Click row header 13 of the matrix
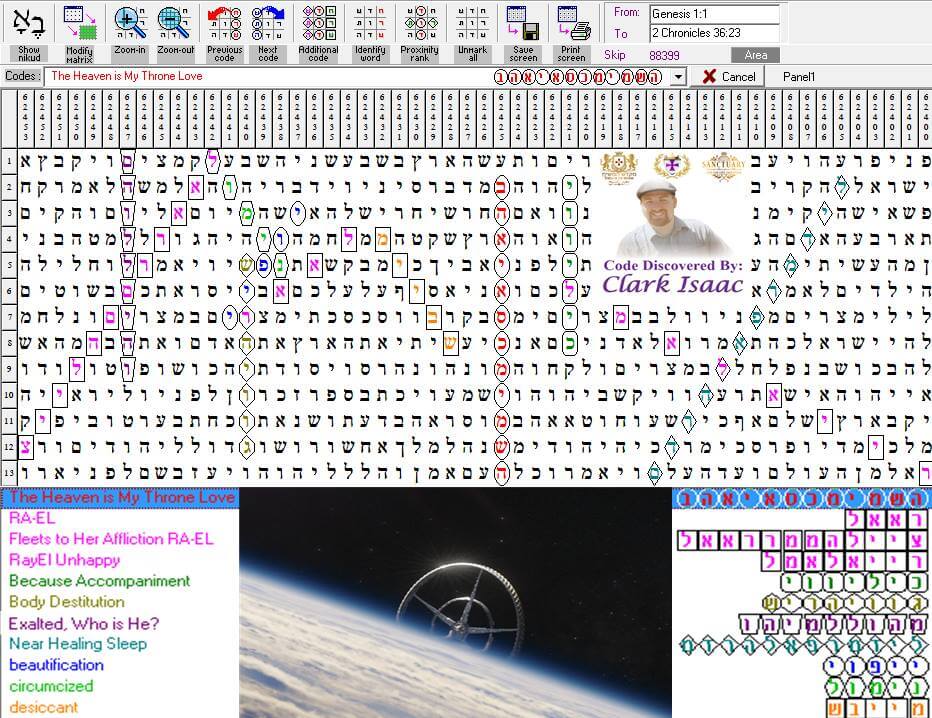Image resolution: width=932 pixels, height=718 pixels. pyautogui.click(x=9, y=473)
